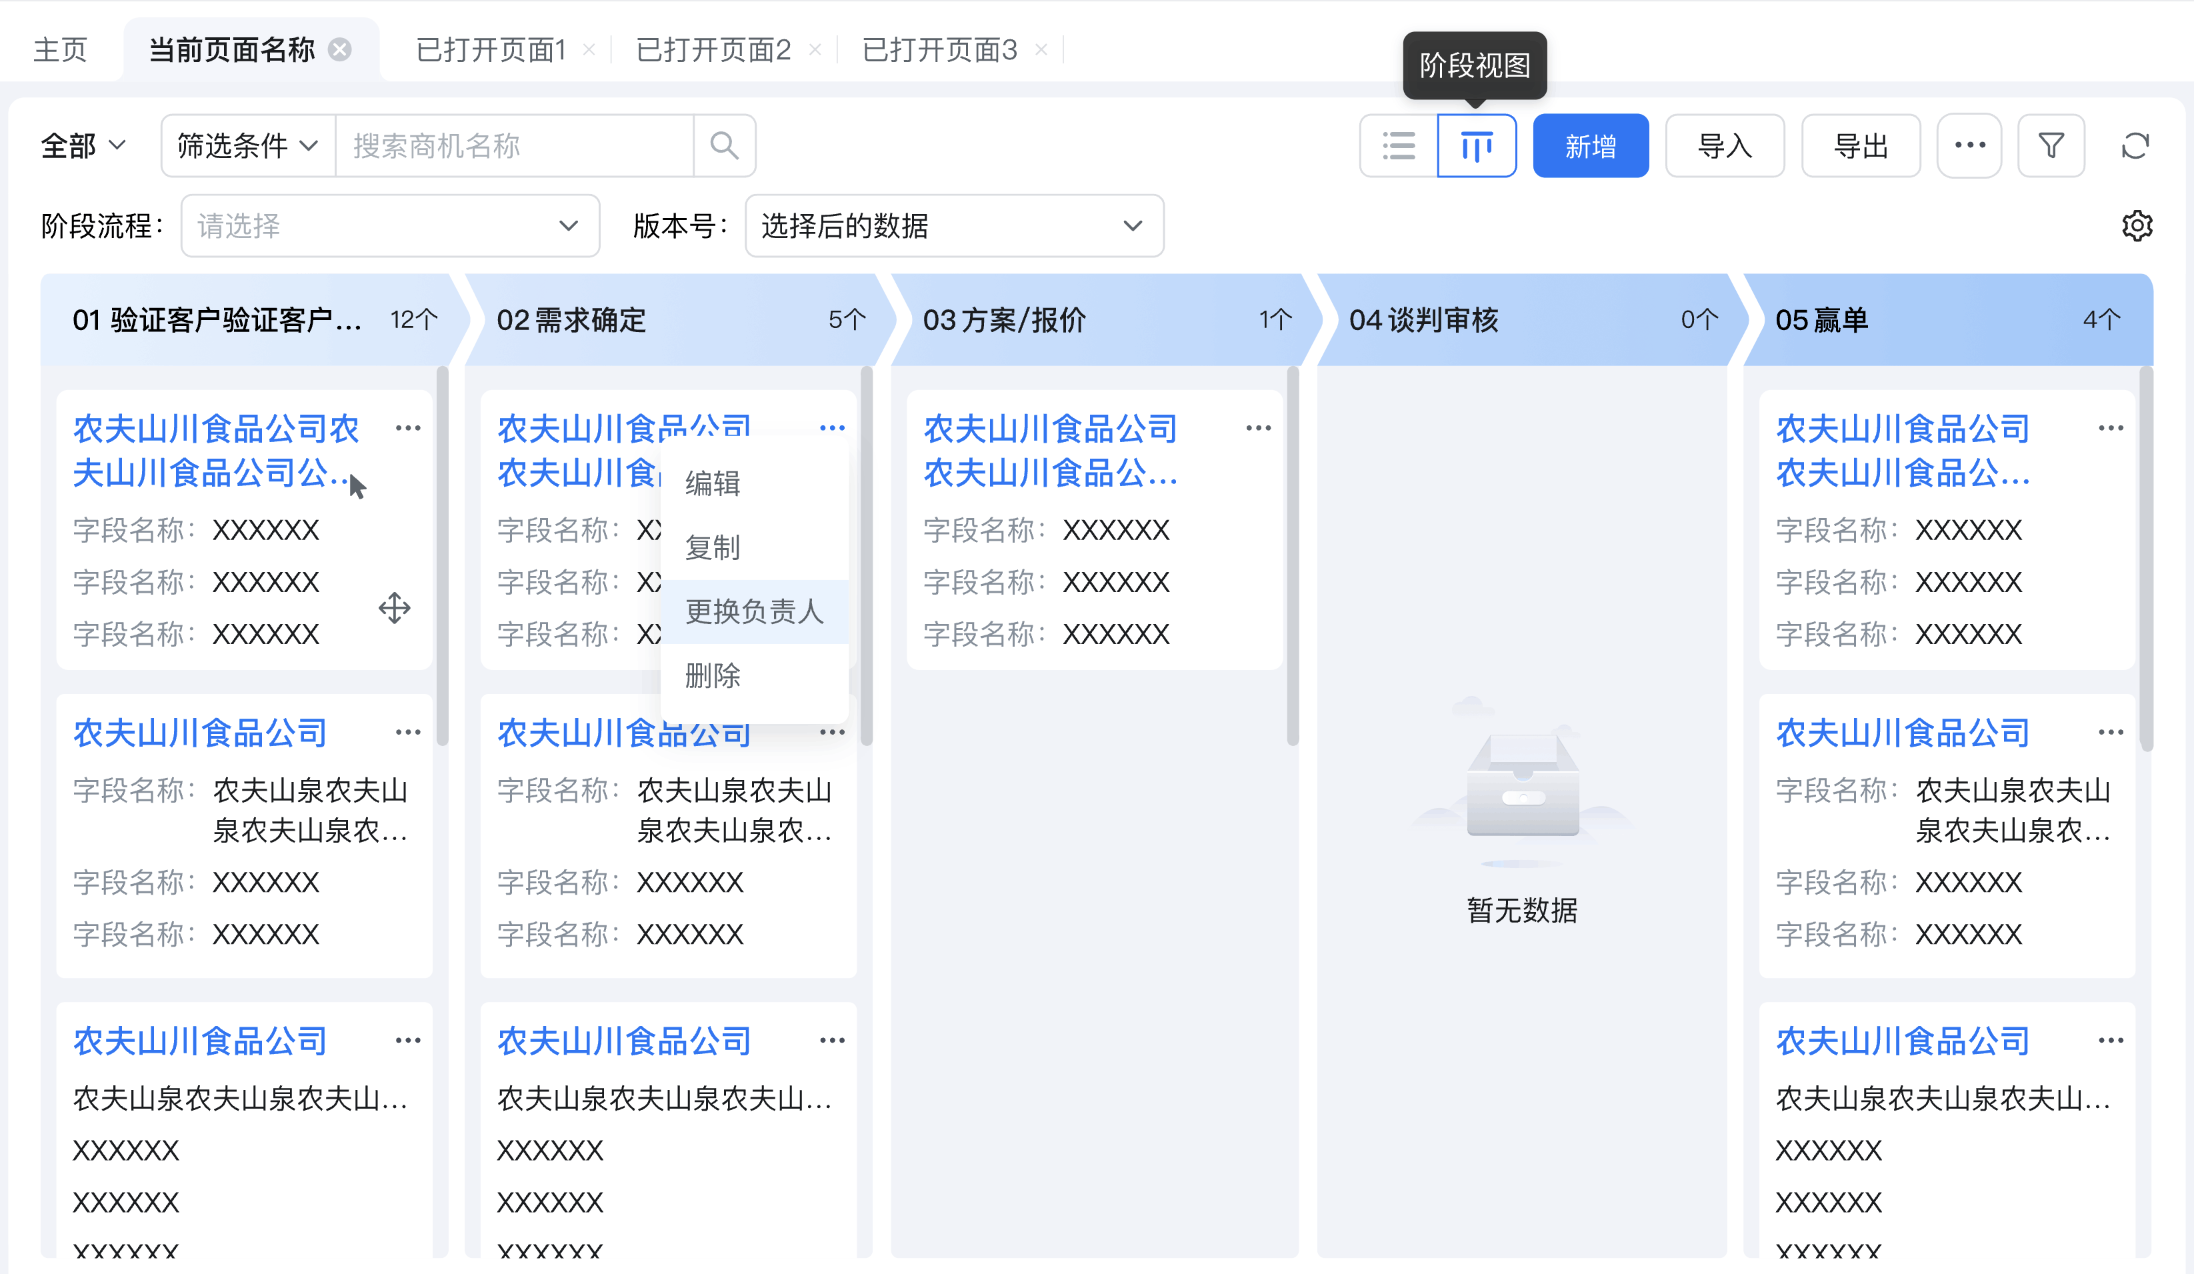
Task: Select the stage view (kanban) icon
Action: point(1476,146)
